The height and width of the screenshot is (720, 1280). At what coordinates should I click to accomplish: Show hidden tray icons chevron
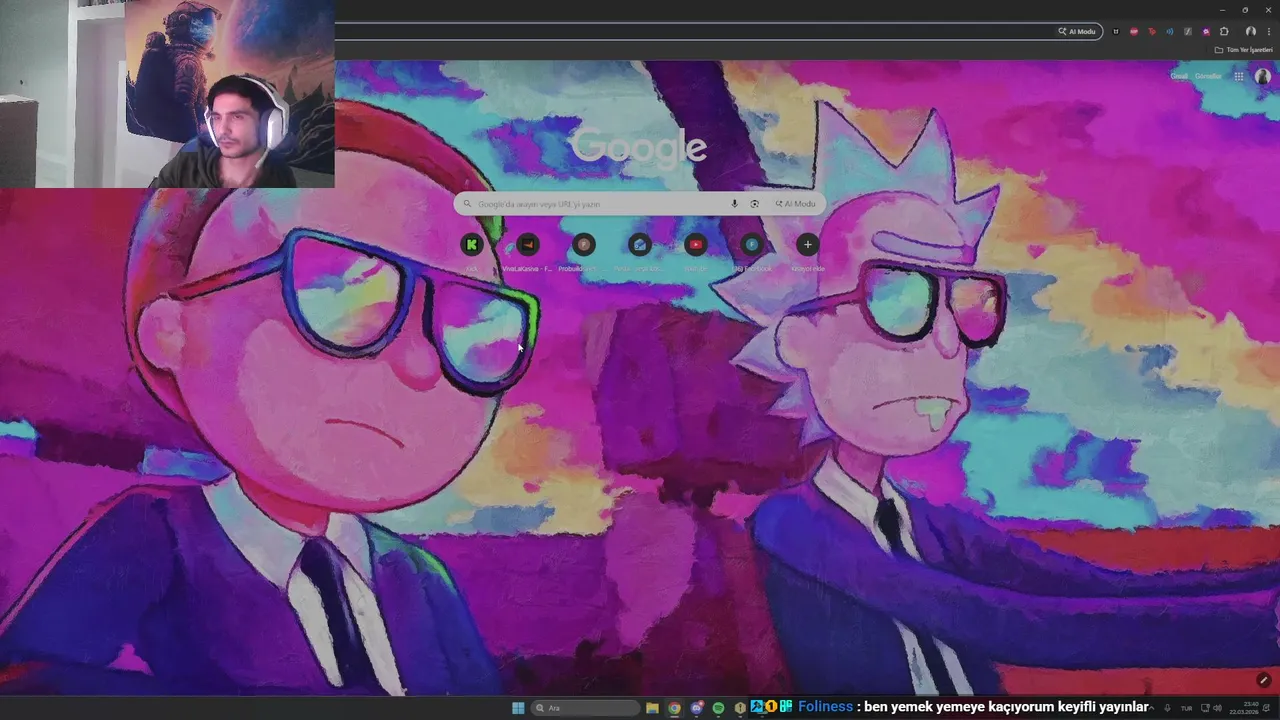click(x=1152, y=708)
